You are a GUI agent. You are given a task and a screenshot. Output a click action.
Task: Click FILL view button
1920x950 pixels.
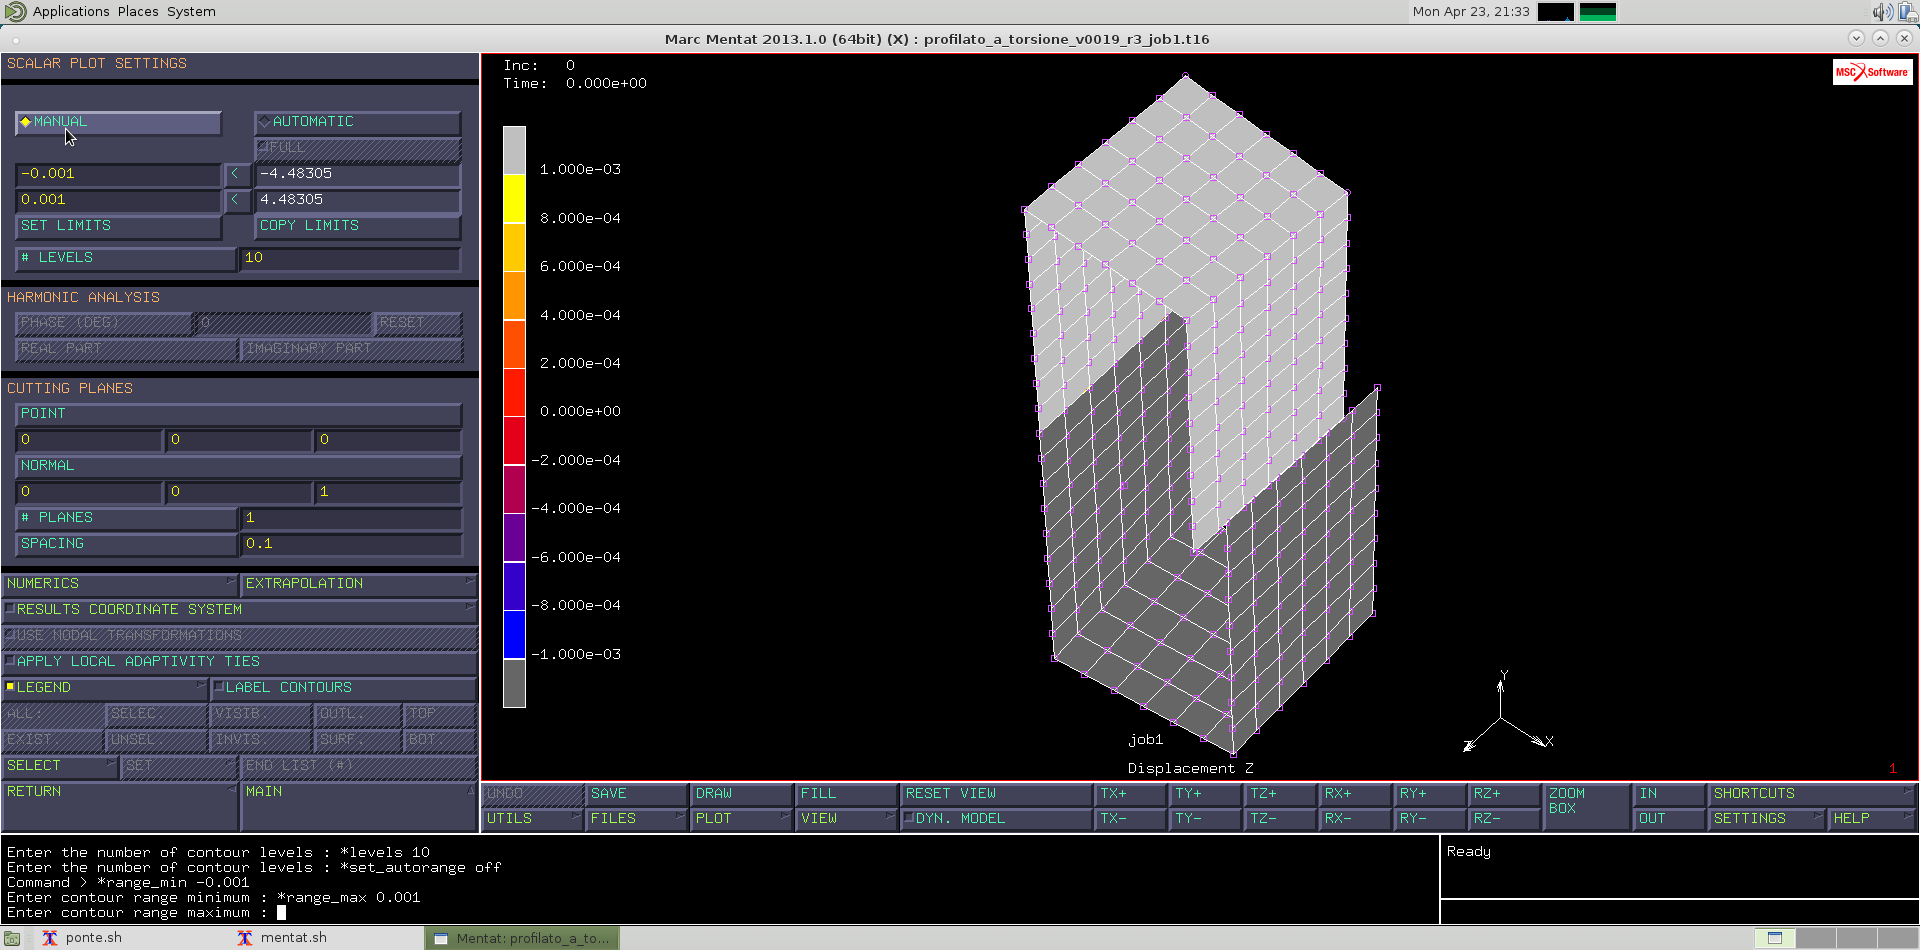coord(846,794)
